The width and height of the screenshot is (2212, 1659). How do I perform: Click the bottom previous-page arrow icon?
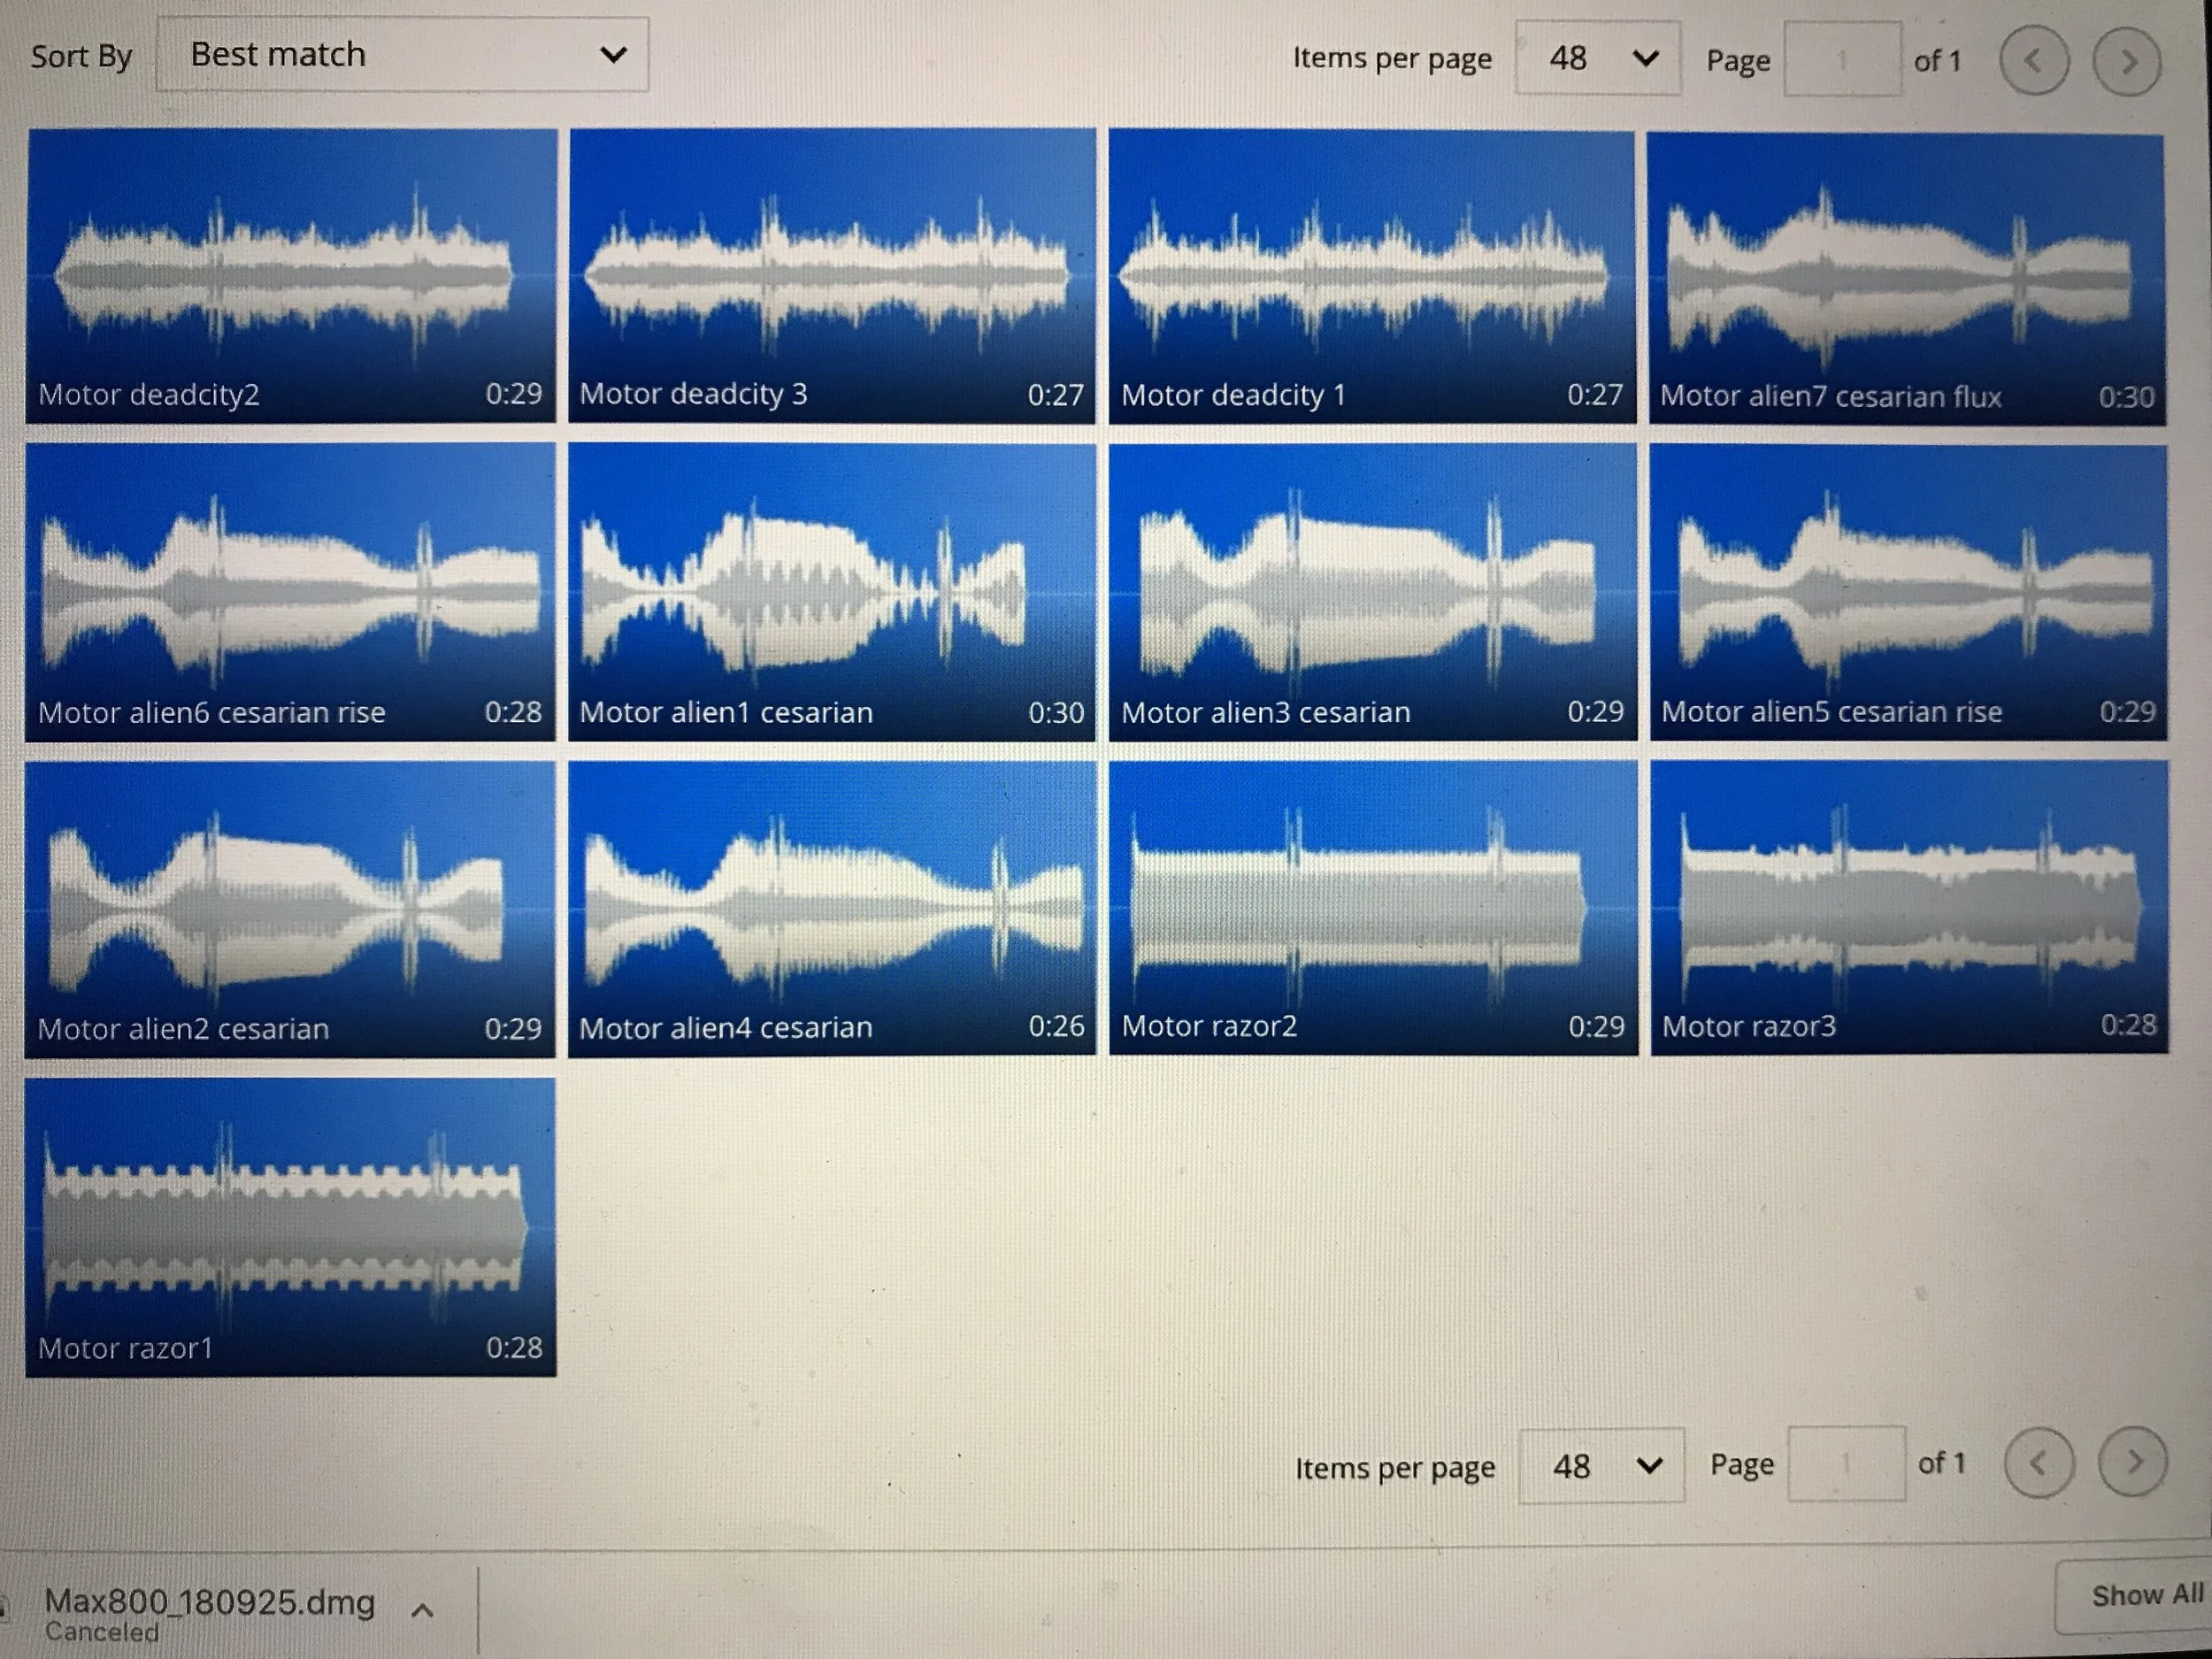2038,1463
